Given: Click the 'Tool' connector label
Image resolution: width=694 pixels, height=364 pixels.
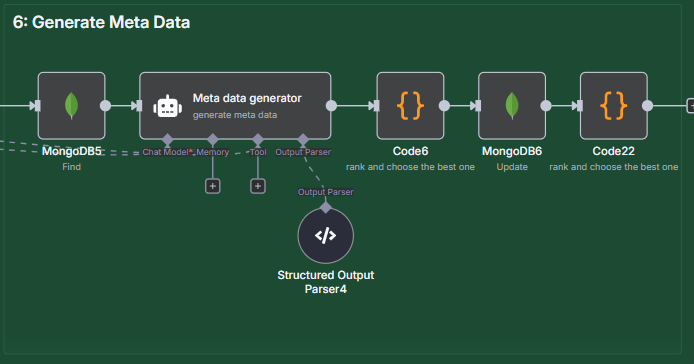Looking at the screenshot, I should click(x=258, y=152).
